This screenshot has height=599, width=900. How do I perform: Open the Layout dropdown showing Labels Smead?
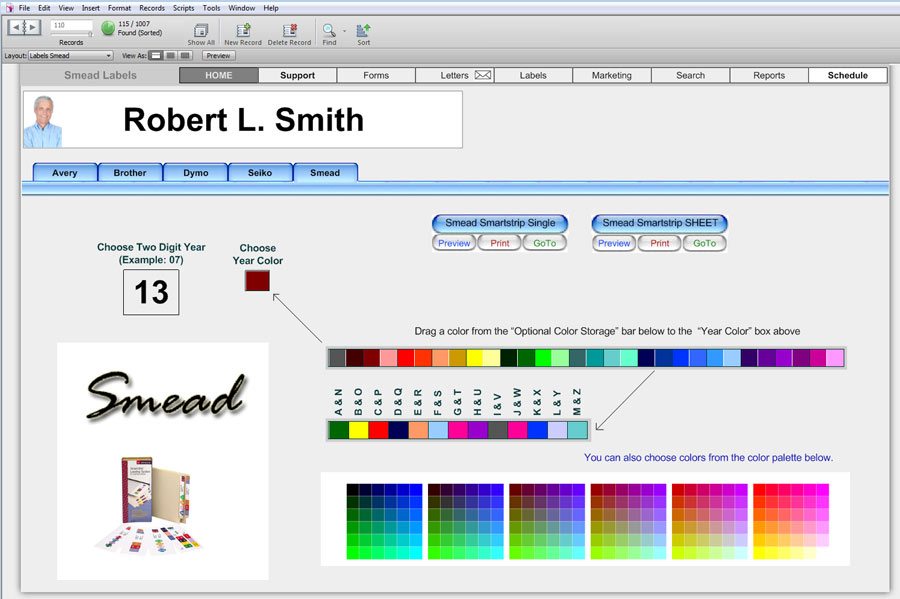click(x=71, y=56)
